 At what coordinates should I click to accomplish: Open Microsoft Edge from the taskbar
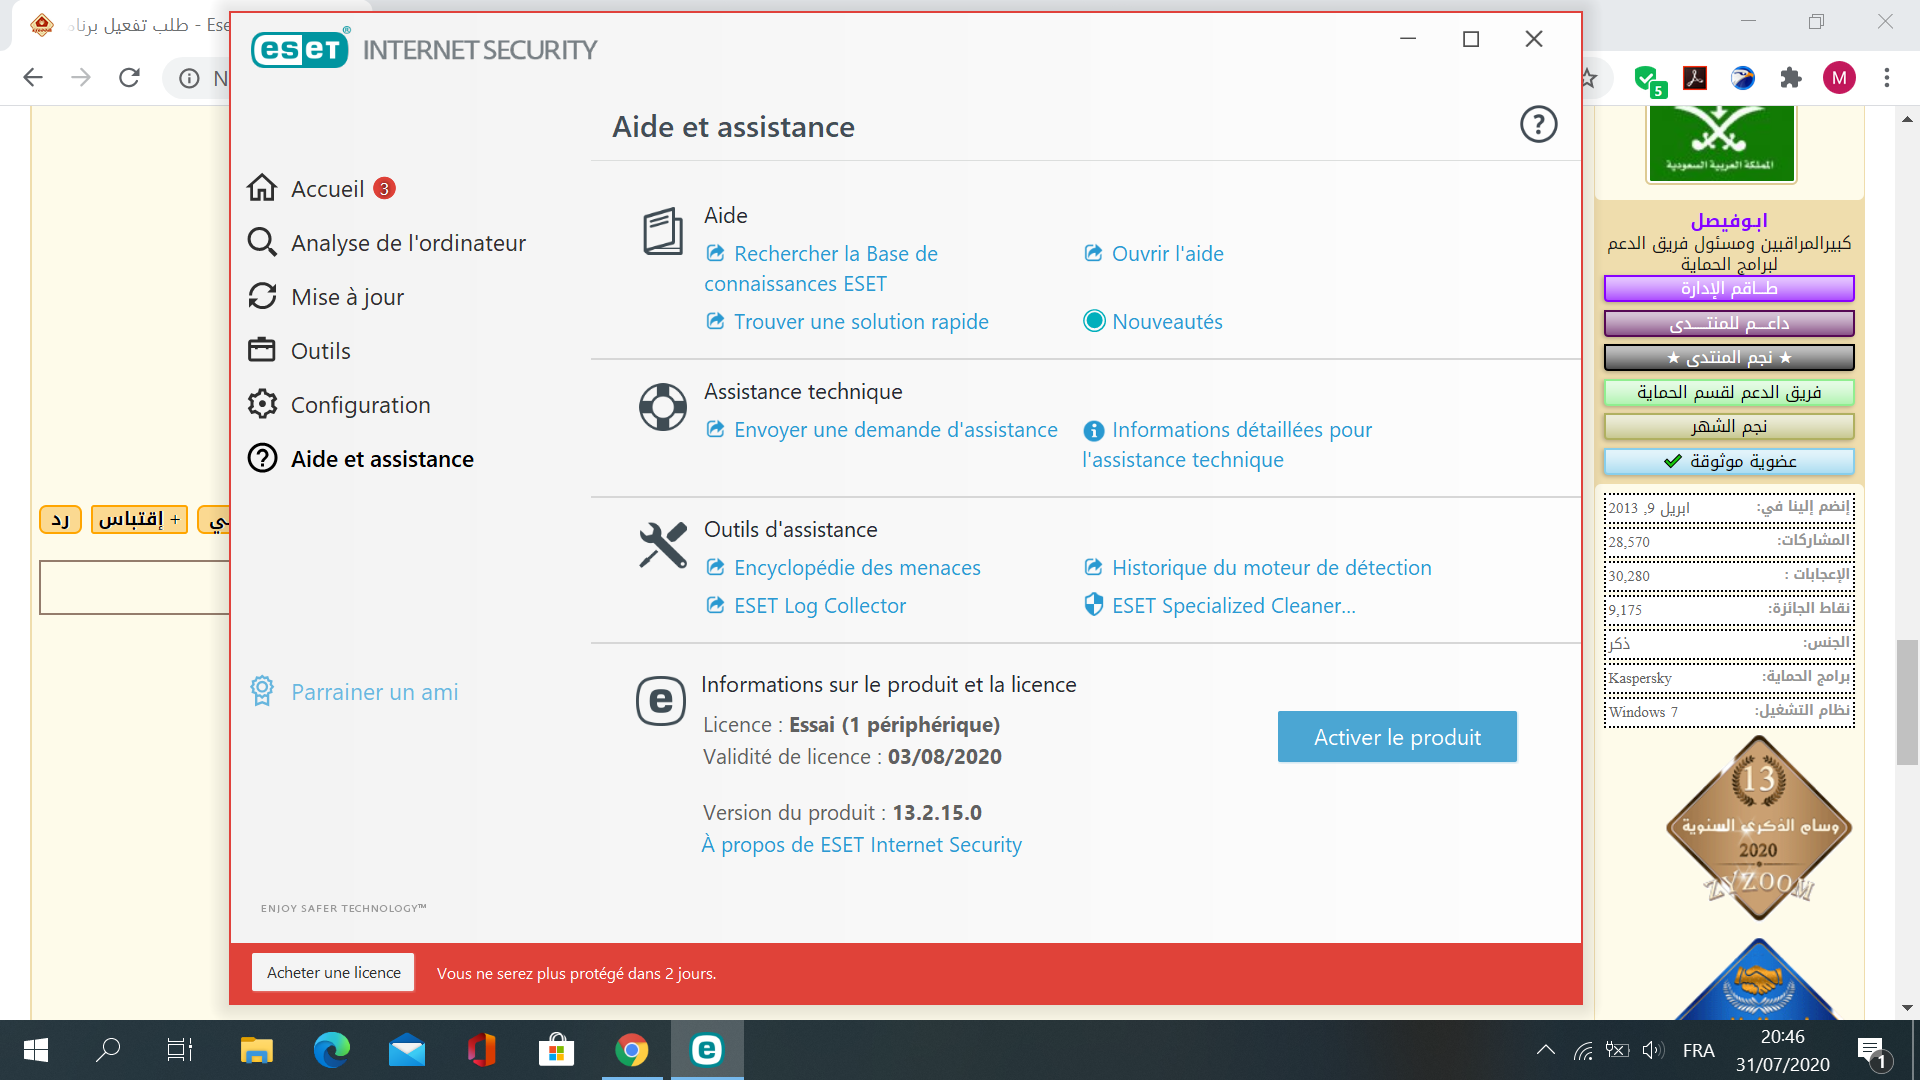pos(331,1050)
